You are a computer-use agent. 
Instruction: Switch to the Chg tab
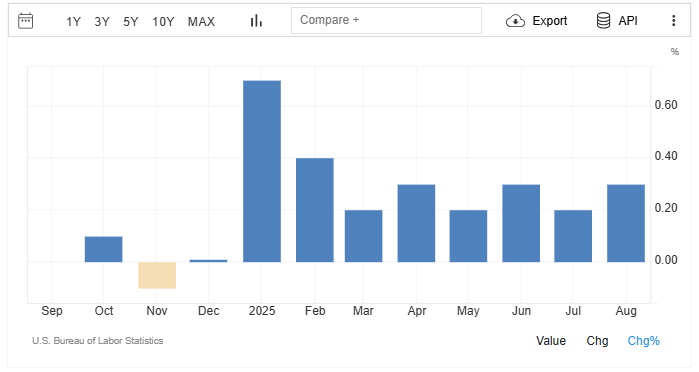[597, 341]
